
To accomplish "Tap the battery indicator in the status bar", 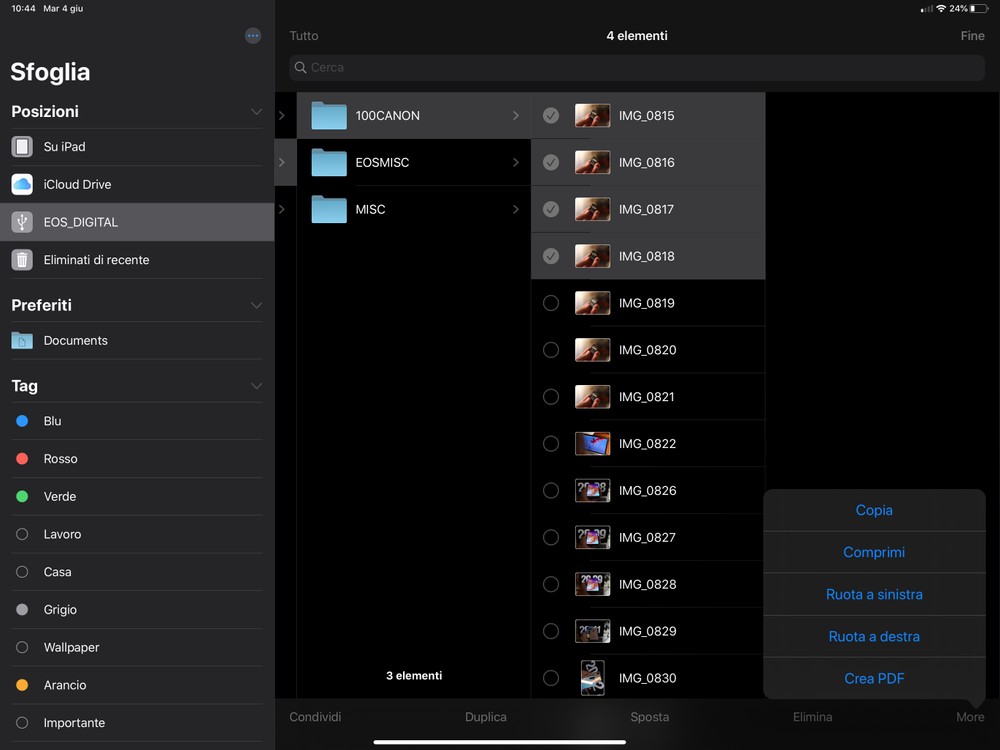I will (979, 8).
